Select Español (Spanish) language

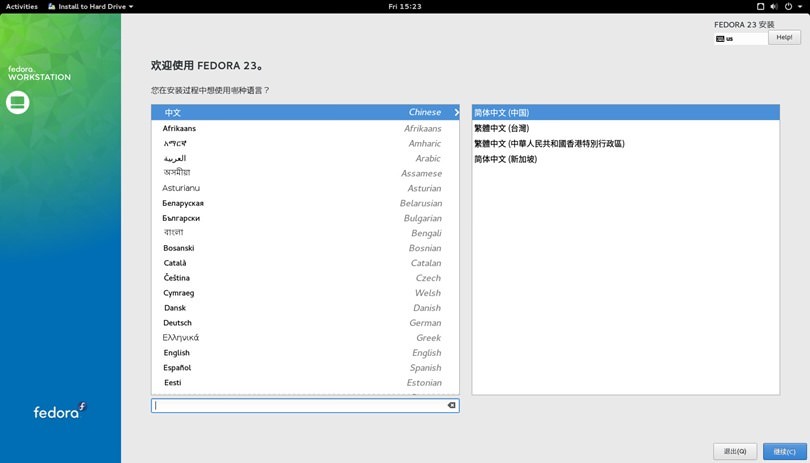coord(305,368)
